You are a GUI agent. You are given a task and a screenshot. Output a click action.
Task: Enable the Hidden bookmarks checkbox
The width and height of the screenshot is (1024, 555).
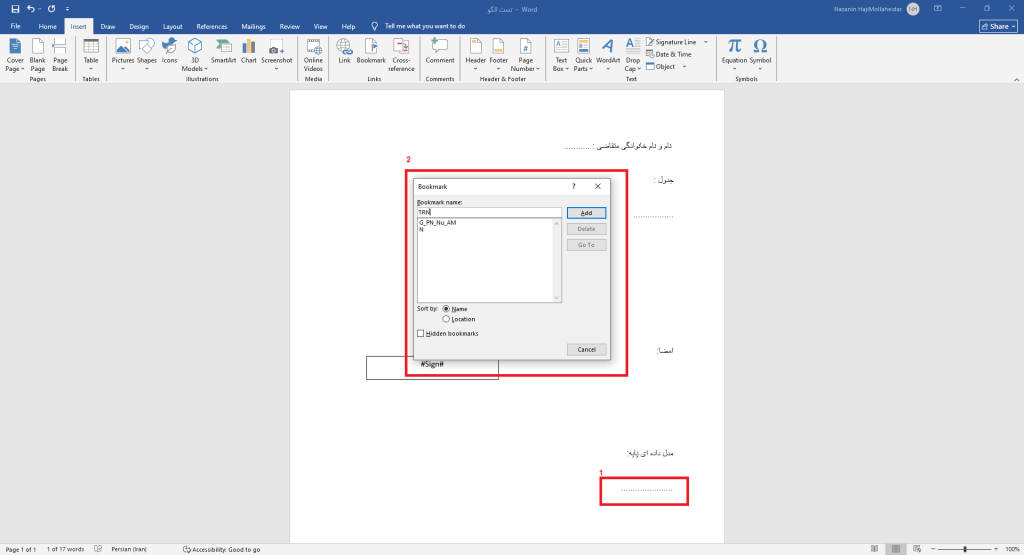(421, 333)
